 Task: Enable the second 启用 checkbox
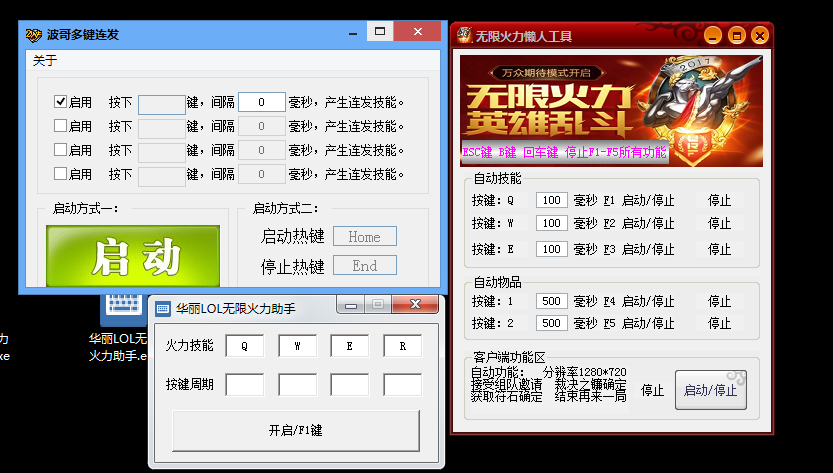tap(60, 126)
